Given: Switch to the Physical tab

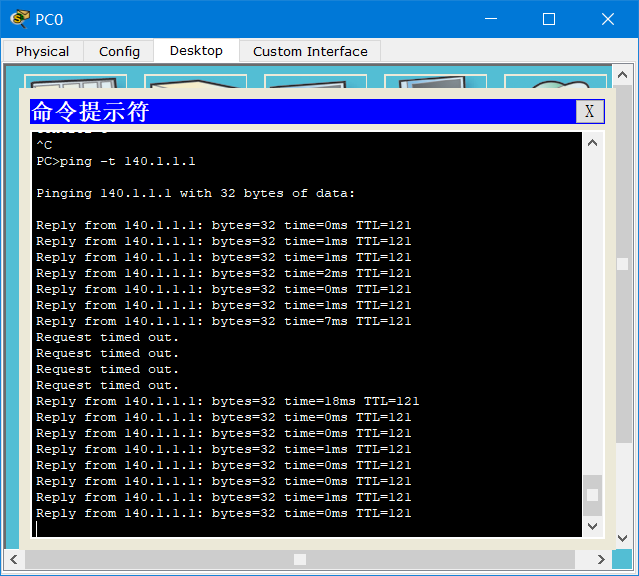Looking at the screenshot, I should click(x=42, y=51).
